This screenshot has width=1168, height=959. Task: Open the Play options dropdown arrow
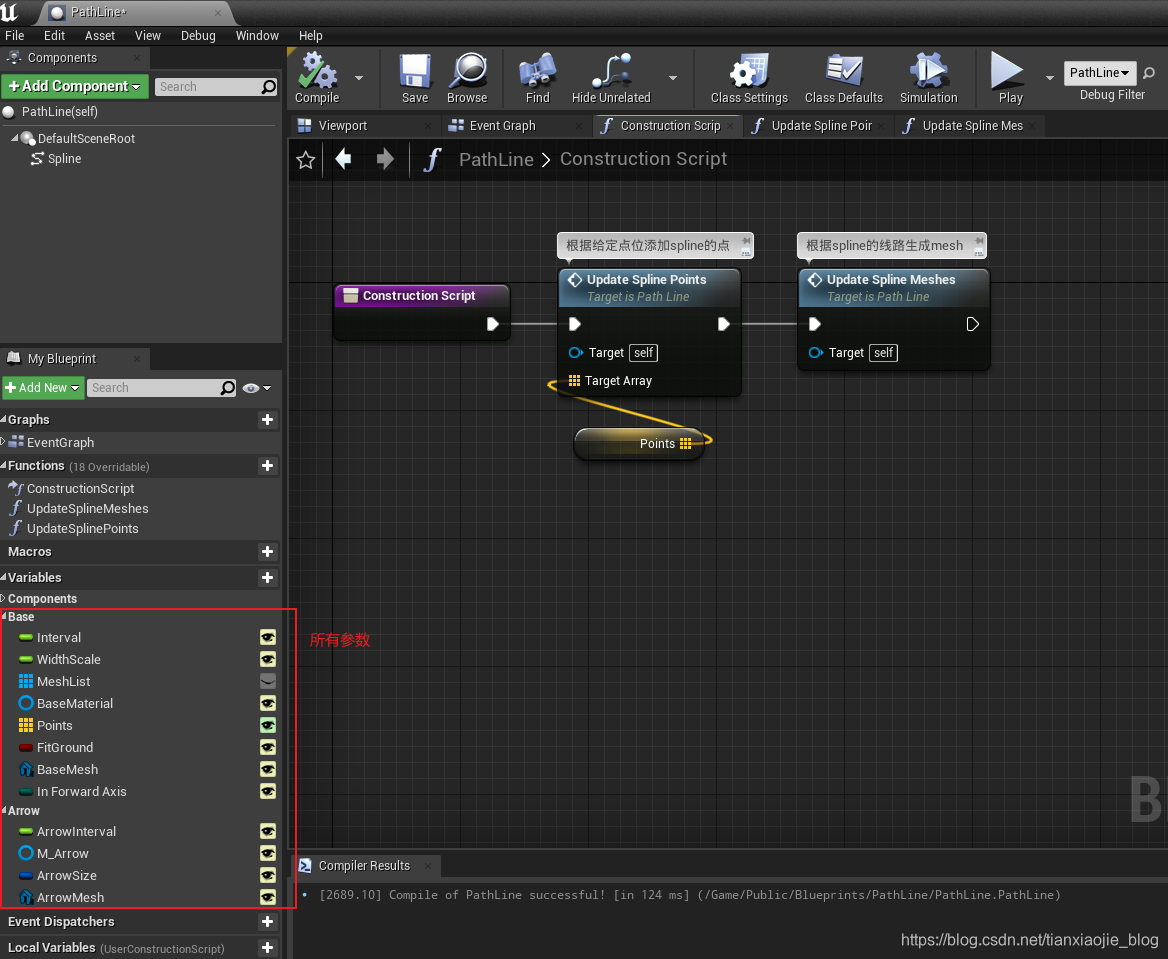[1050, 77]
